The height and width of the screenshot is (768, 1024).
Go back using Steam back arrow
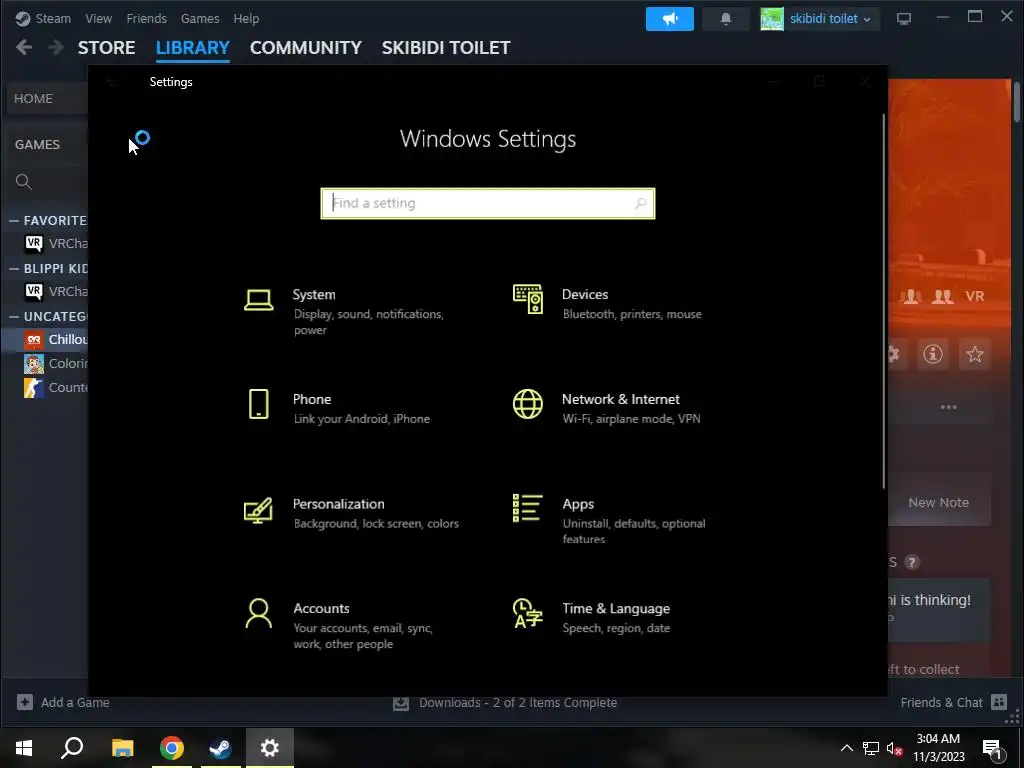pyautogui.click(x=24, y=47)
